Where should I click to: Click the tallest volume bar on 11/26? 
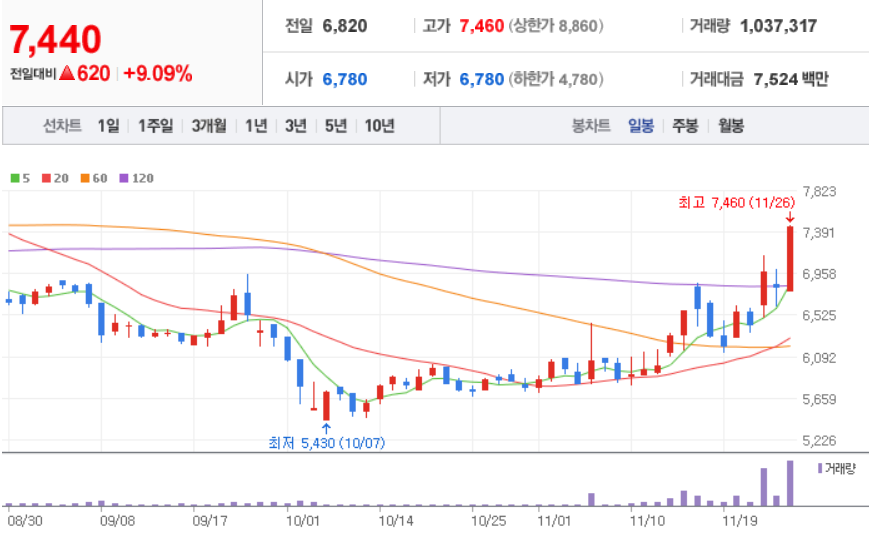coord(790,483)
